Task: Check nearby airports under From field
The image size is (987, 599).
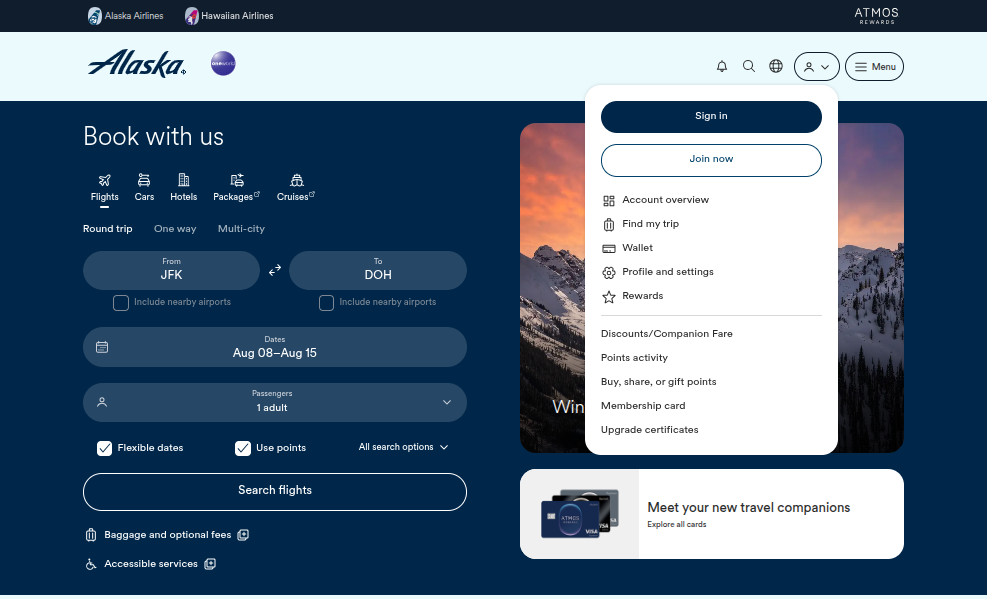Action: click(x=121, y=303)
